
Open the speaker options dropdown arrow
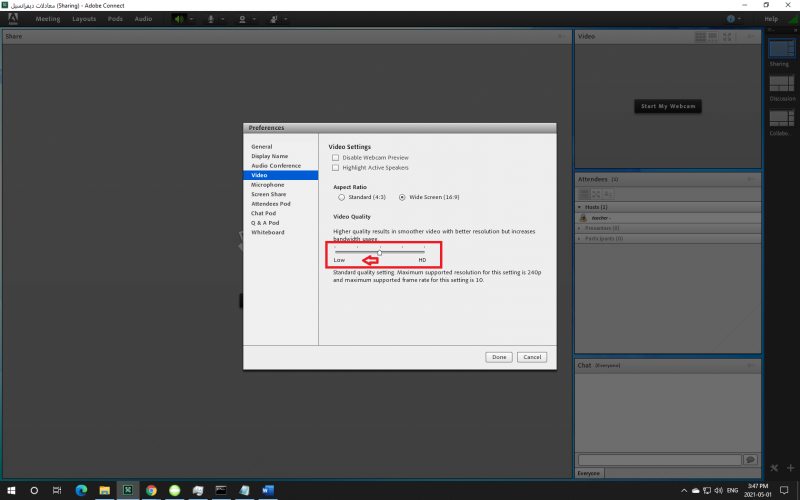click(192, 18)
